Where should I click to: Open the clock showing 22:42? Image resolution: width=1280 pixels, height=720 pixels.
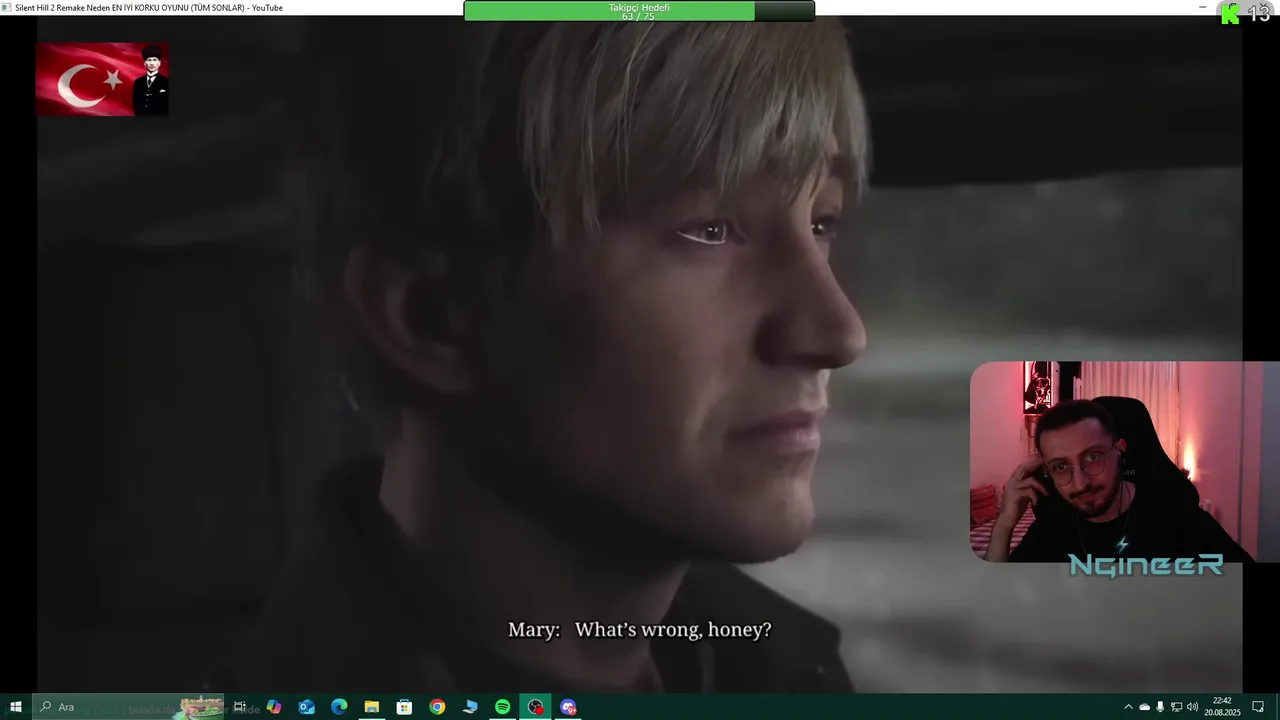point(1222,707)
